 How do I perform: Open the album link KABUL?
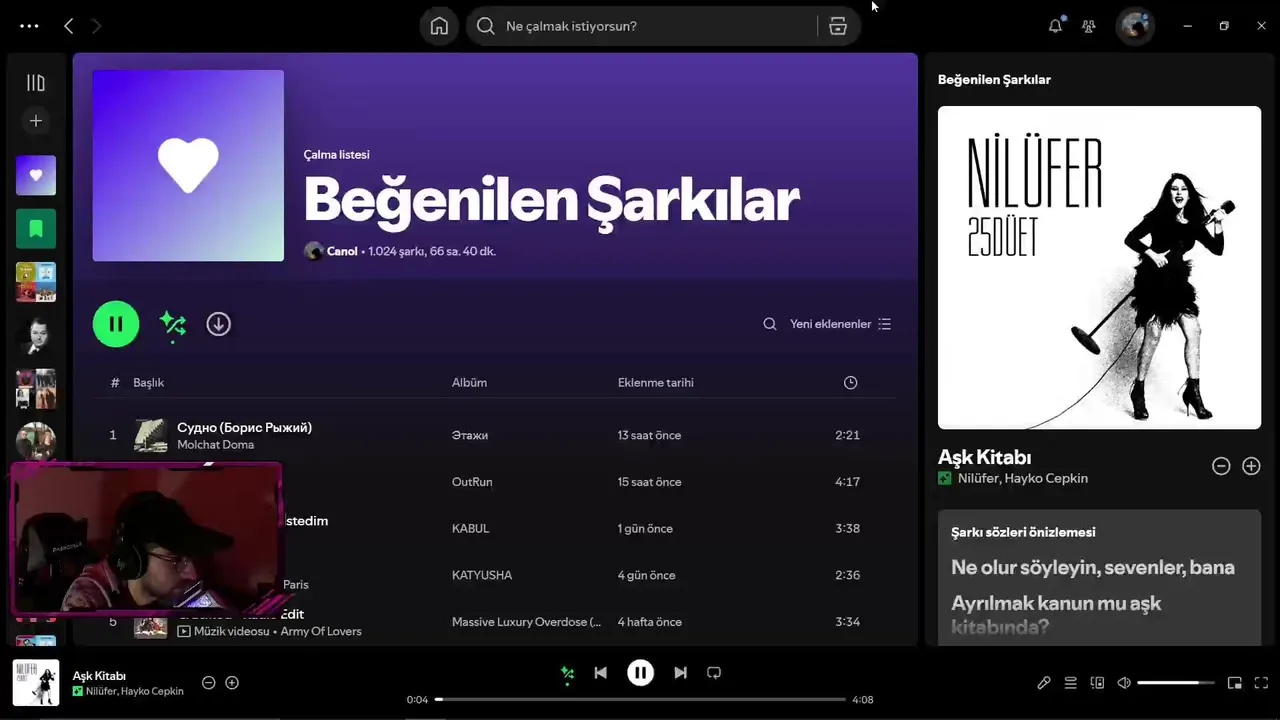click(470, 528)
